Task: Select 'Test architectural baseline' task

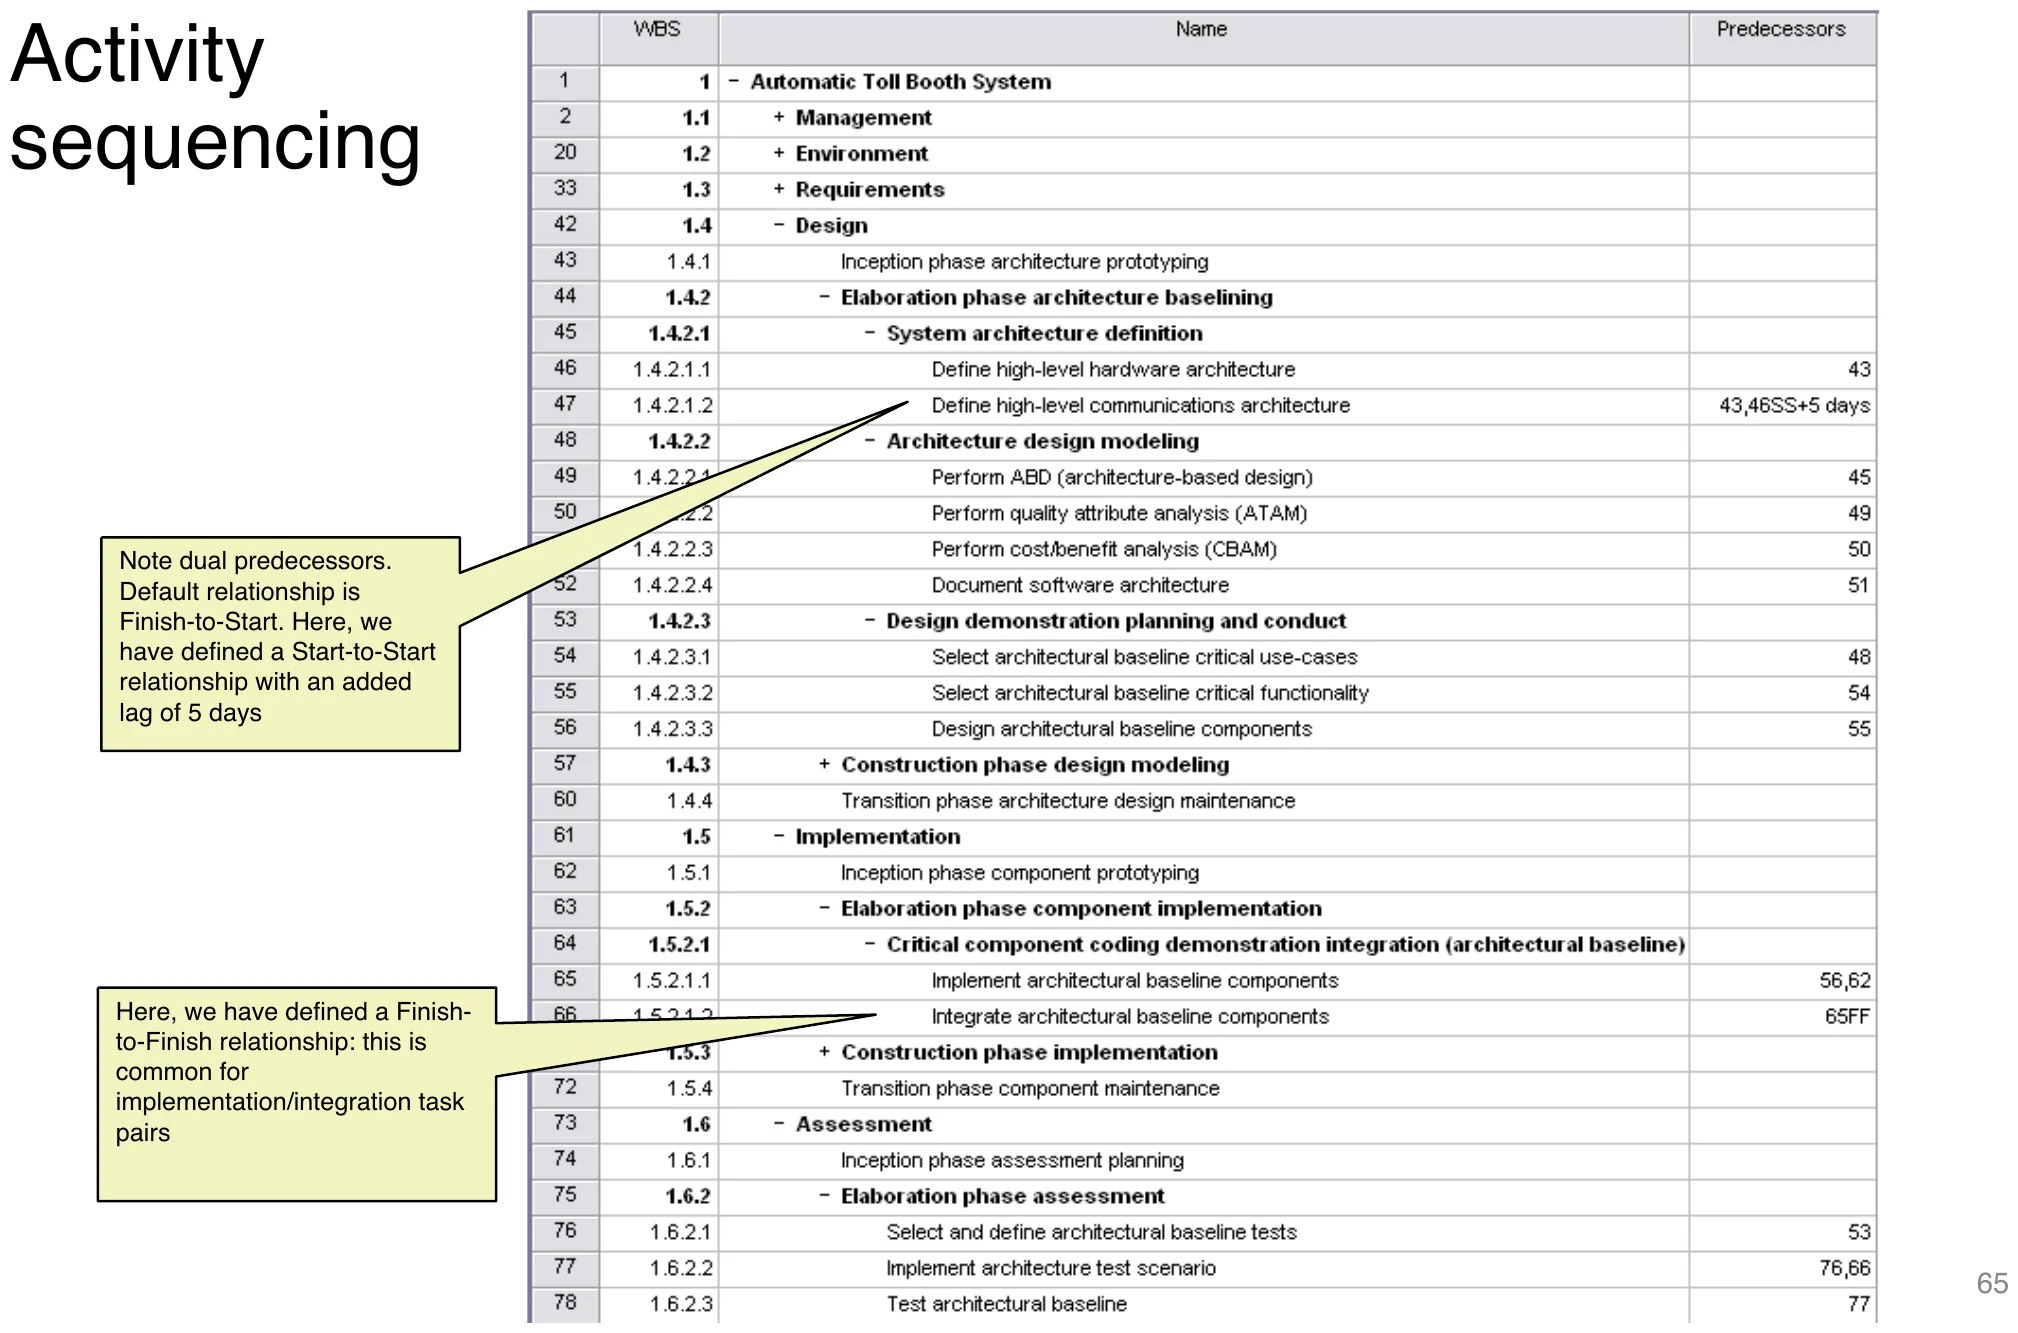Action: [x=1006, y=1304]
